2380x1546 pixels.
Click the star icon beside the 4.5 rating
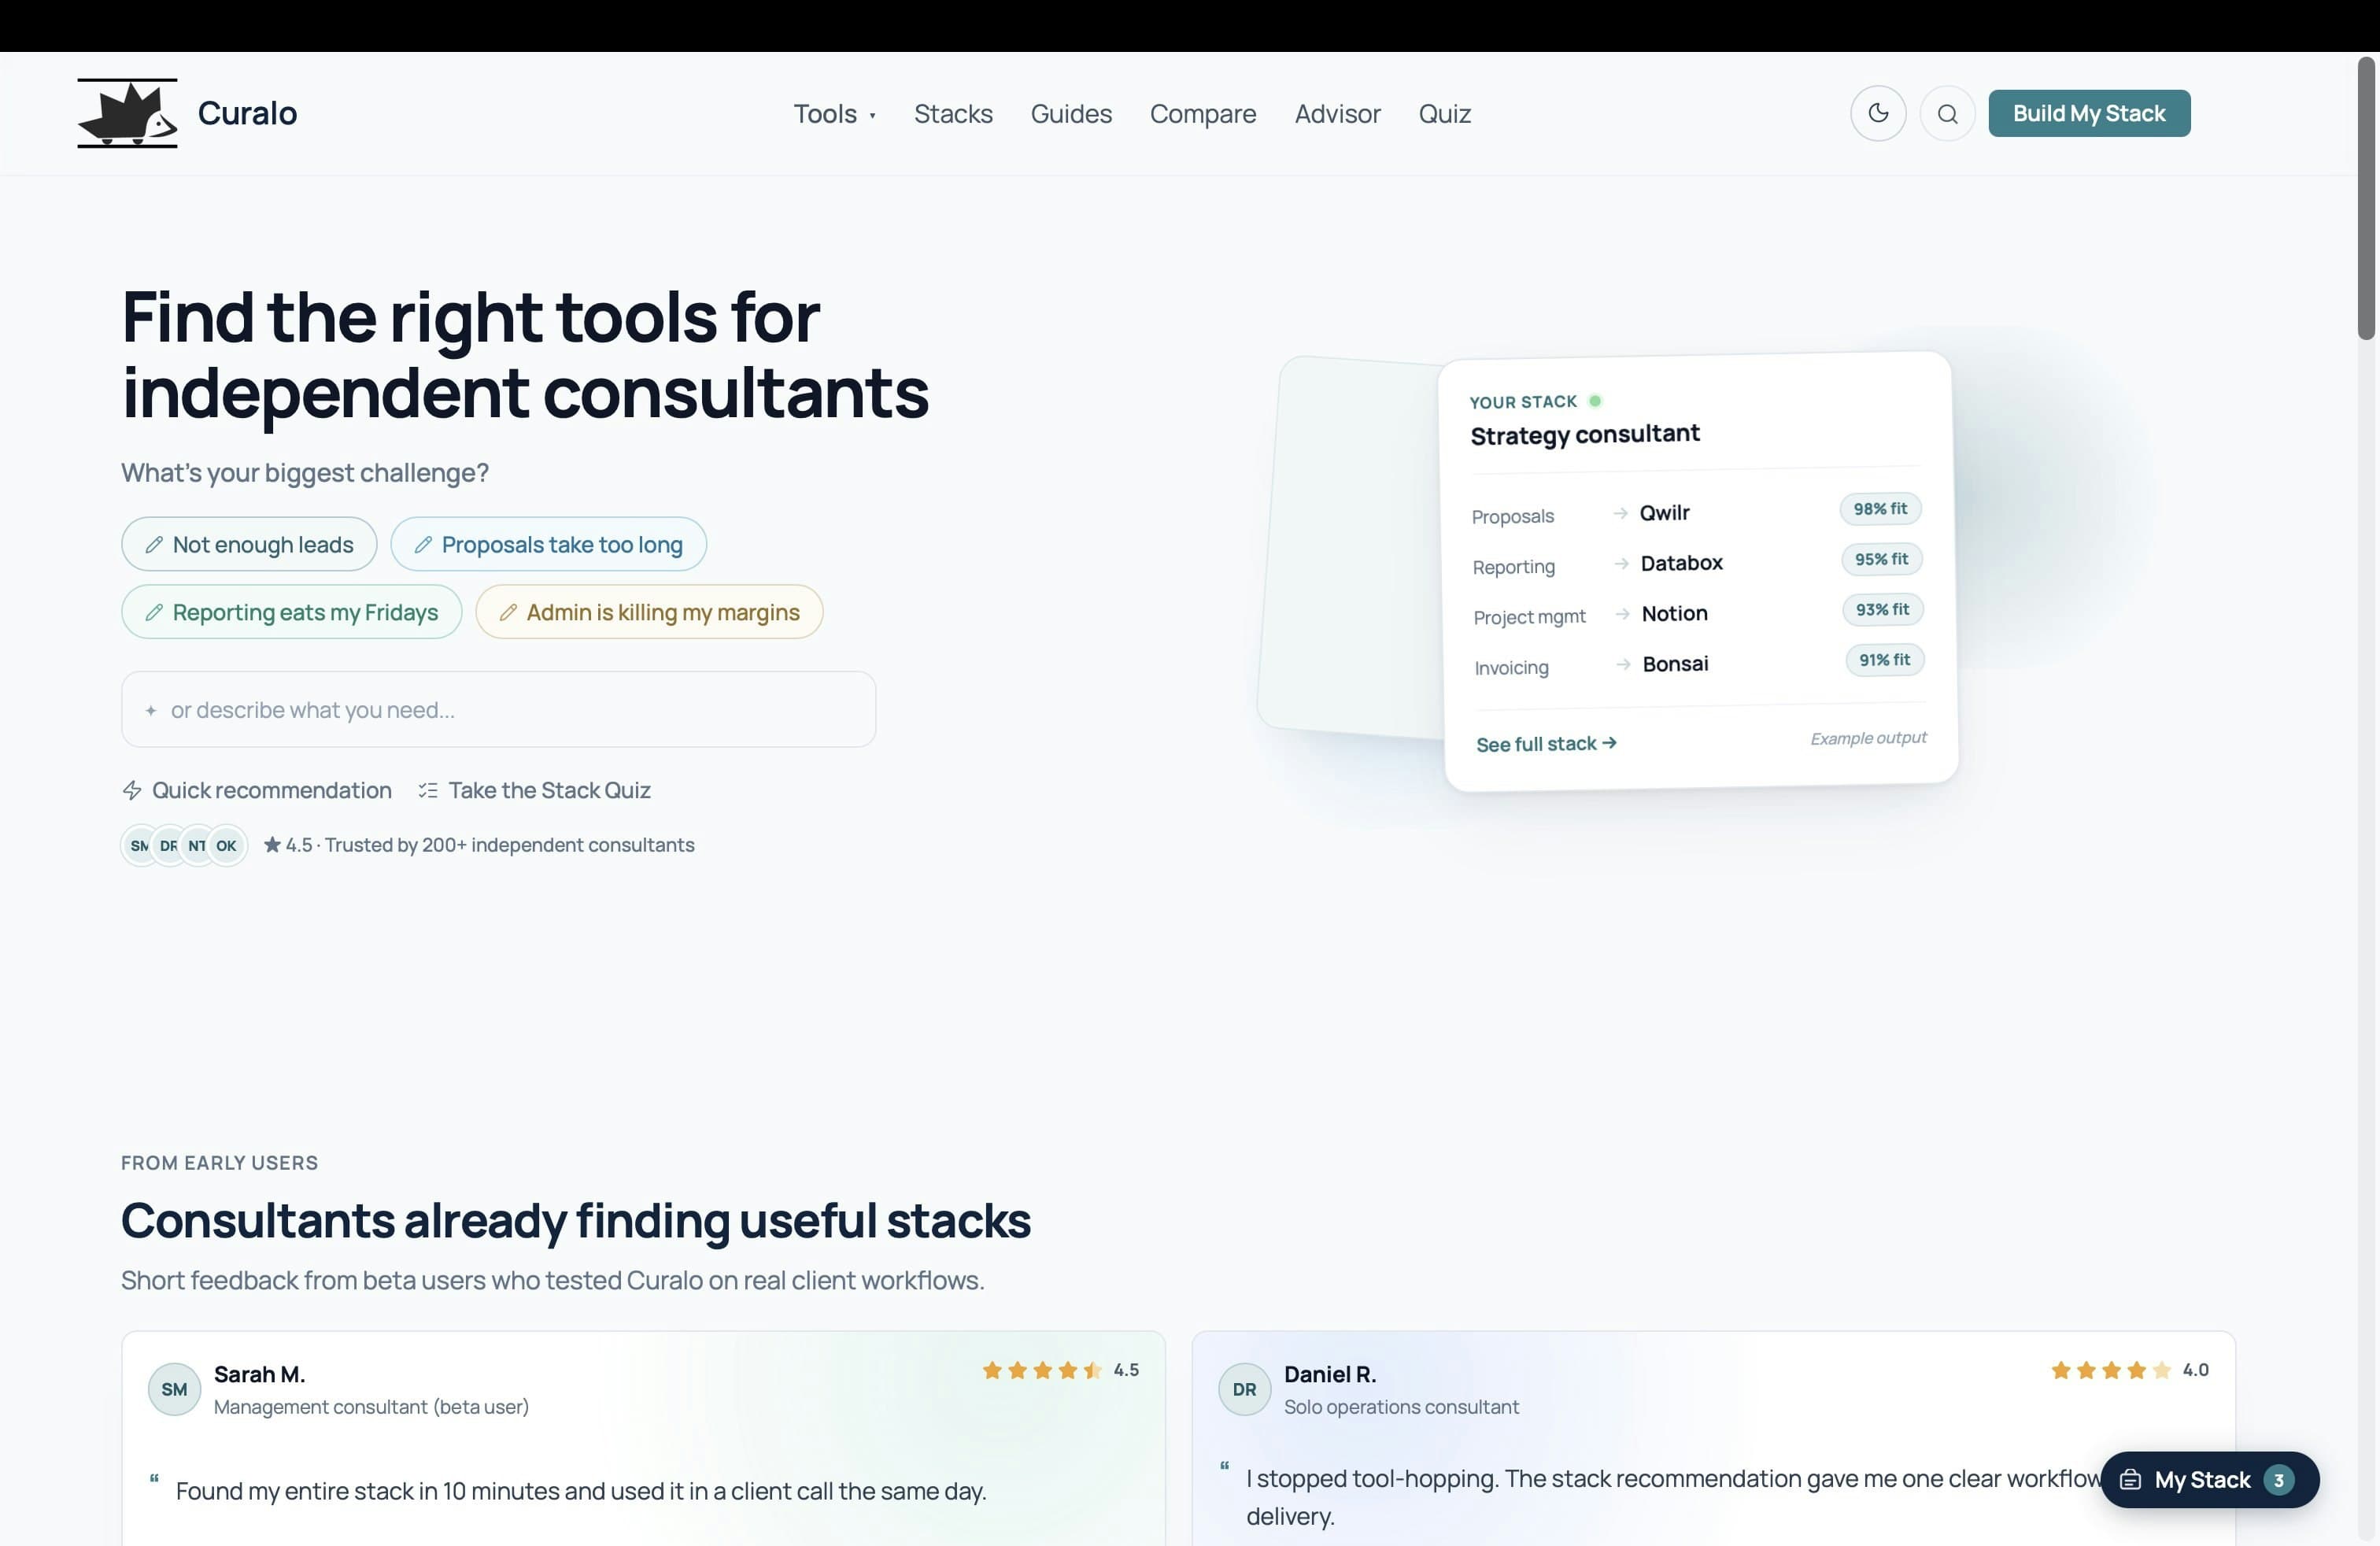[x=272, y=845]
